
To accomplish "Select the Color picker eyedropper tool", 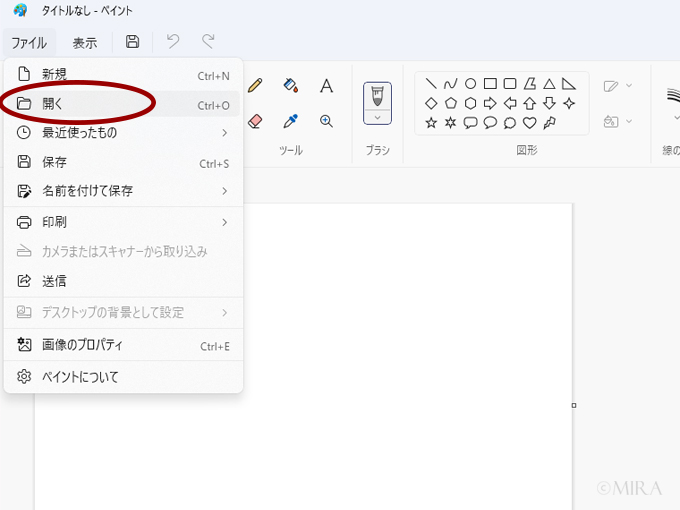I will click(291, 121).
